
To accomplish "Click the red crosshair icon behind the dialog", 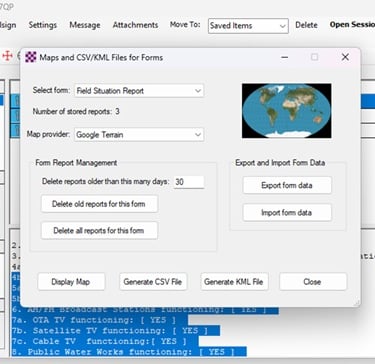I will [7, 56].
